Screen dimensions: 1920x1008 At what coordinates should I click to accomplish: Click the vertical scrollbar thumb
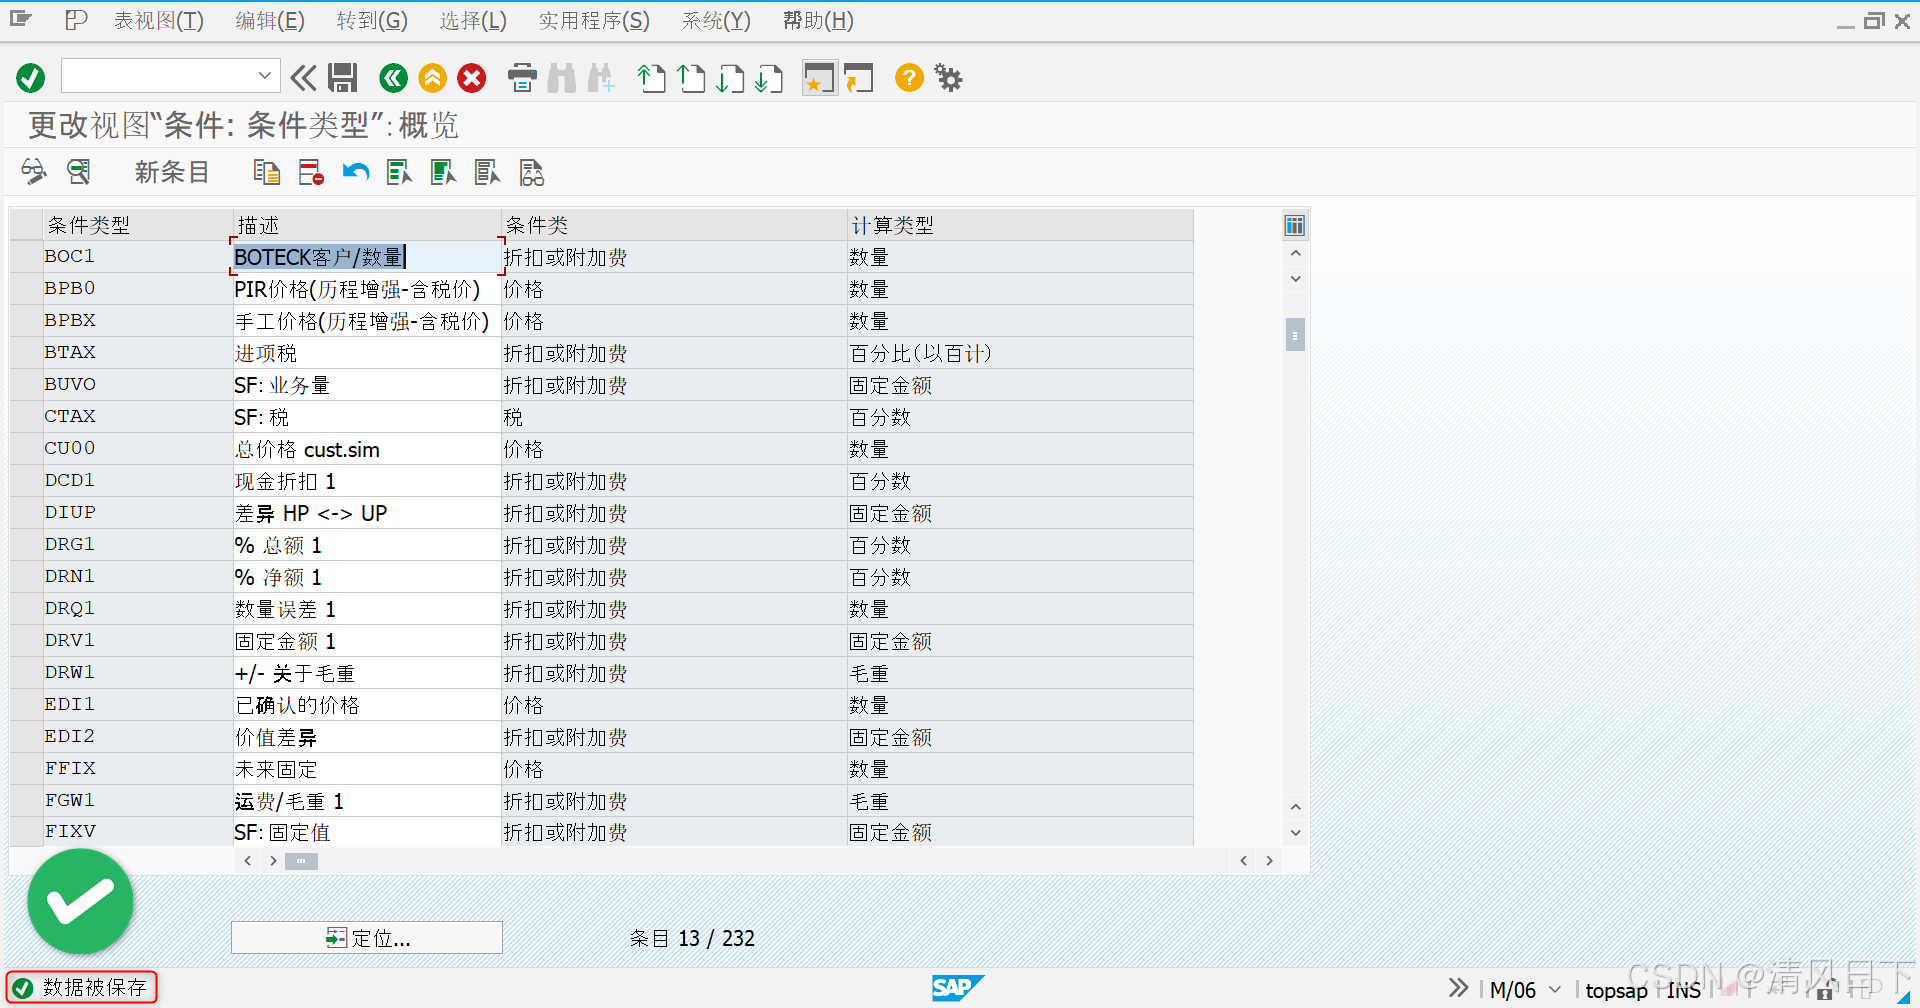pyautogui.click(x=1295, y=335)
